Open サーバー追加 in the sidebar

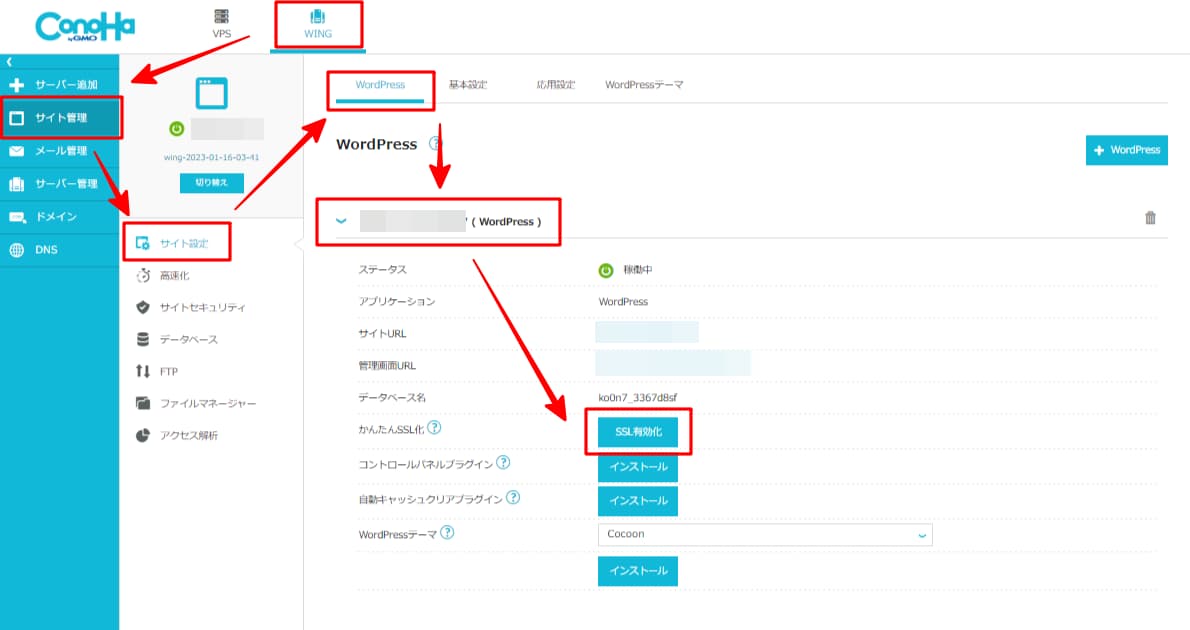click(59, 85)
